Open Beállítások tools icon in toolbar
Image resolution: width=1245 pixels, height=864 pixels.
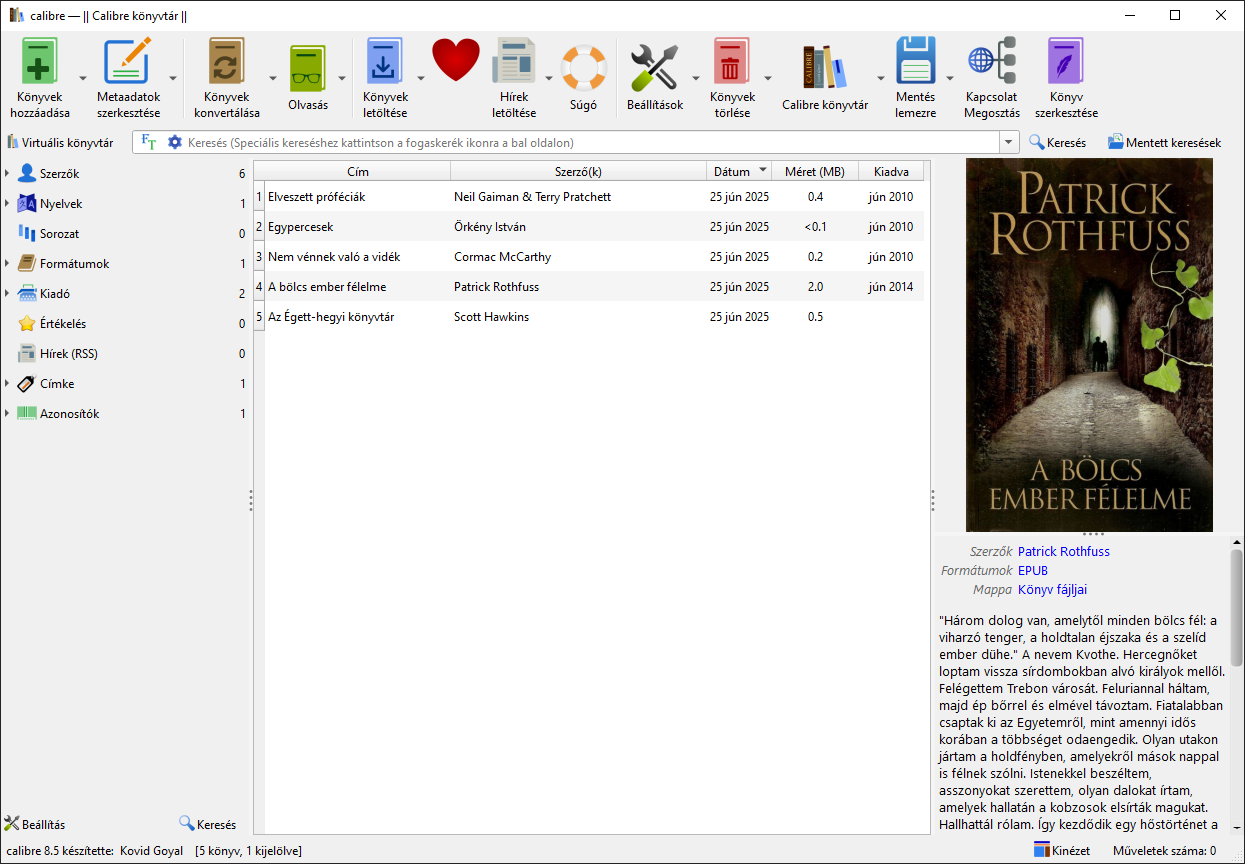pos(654,68)
